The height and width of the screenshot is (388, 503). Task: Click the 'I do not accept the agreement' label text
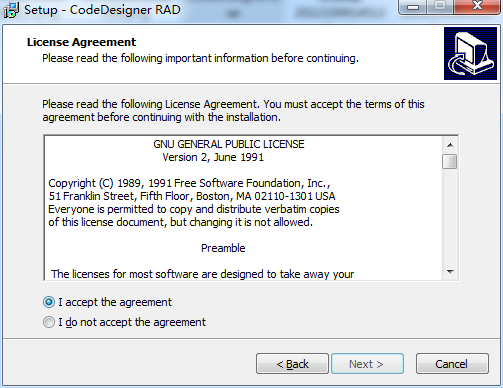132,322
